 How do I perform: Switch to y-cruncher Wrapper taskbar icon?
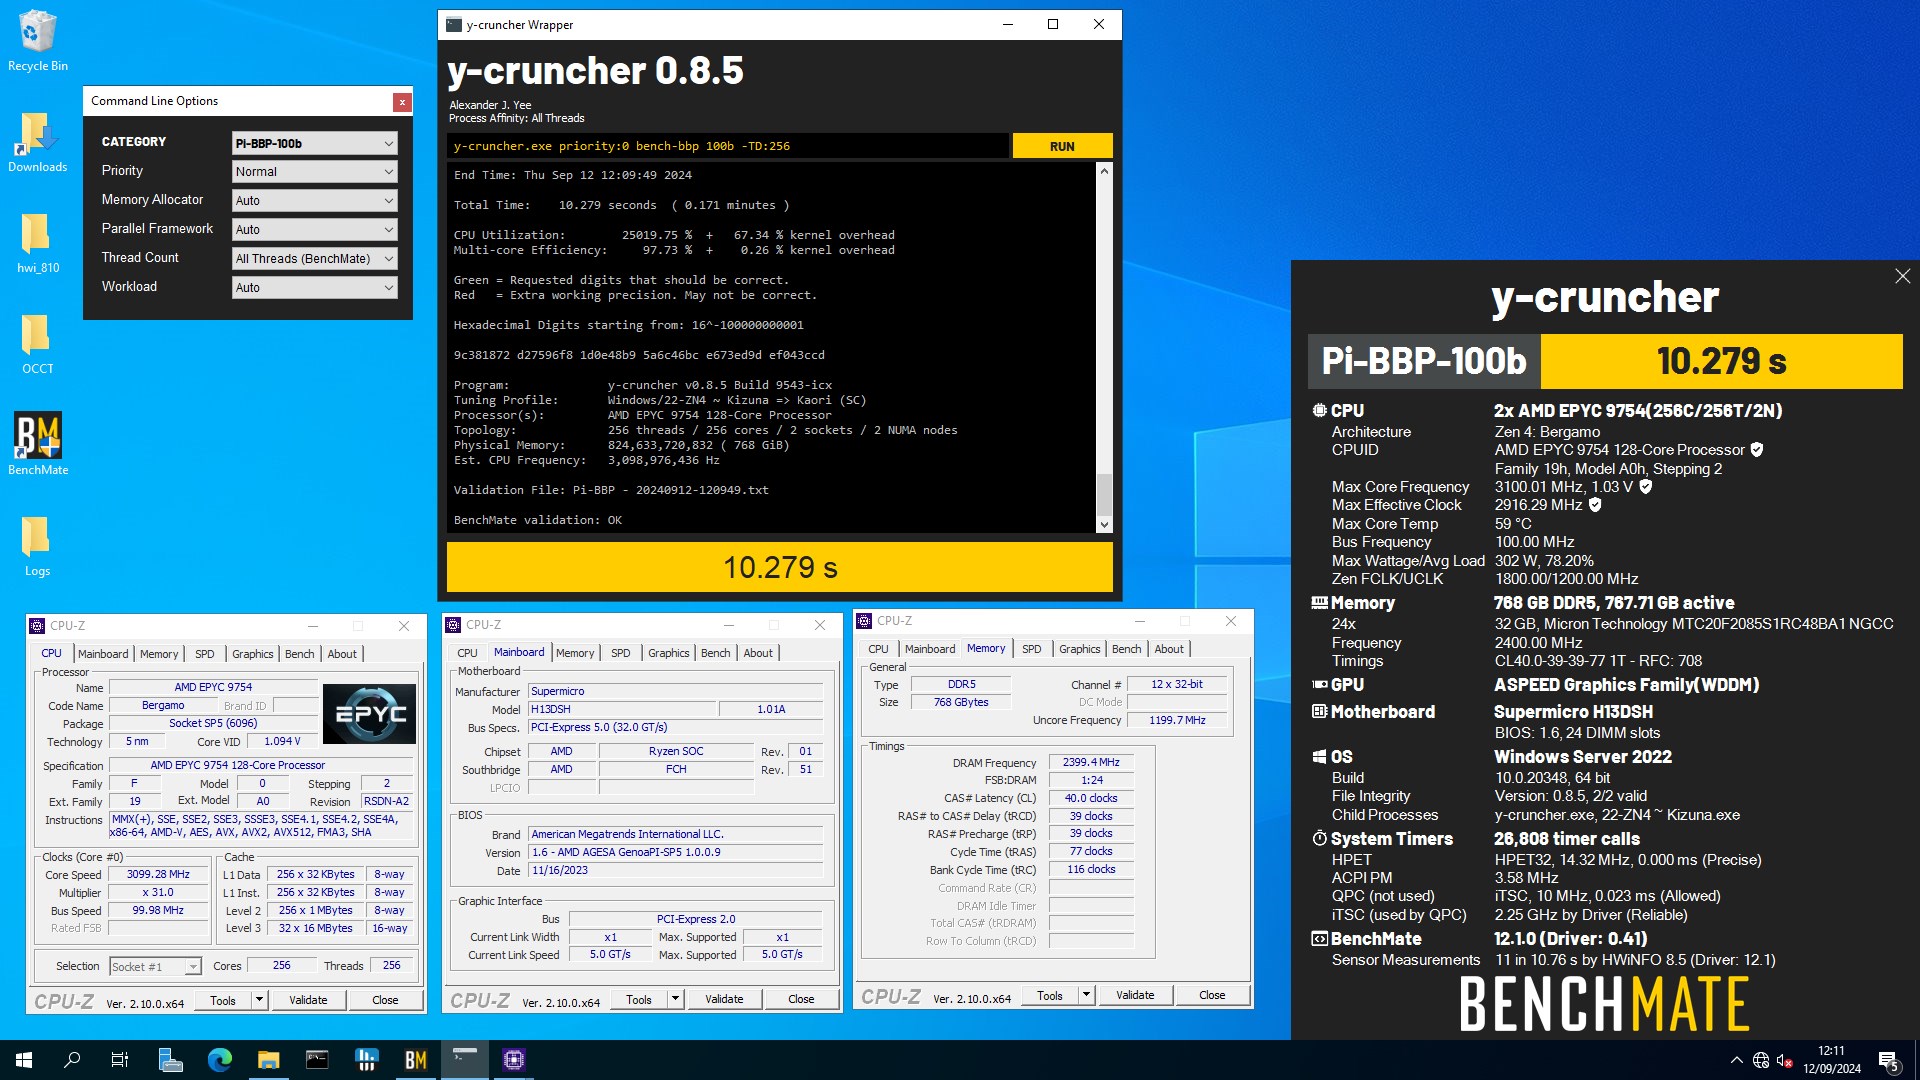pyautogui.click(x=464, y=1060)
